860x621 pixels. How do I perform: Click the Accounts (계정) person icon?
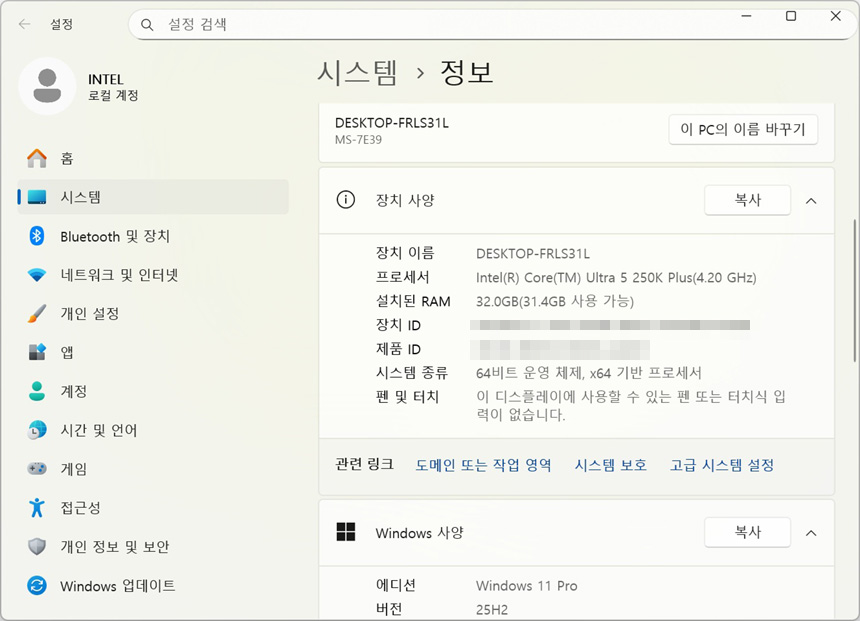pyautogui.click(x=37, y=391)
